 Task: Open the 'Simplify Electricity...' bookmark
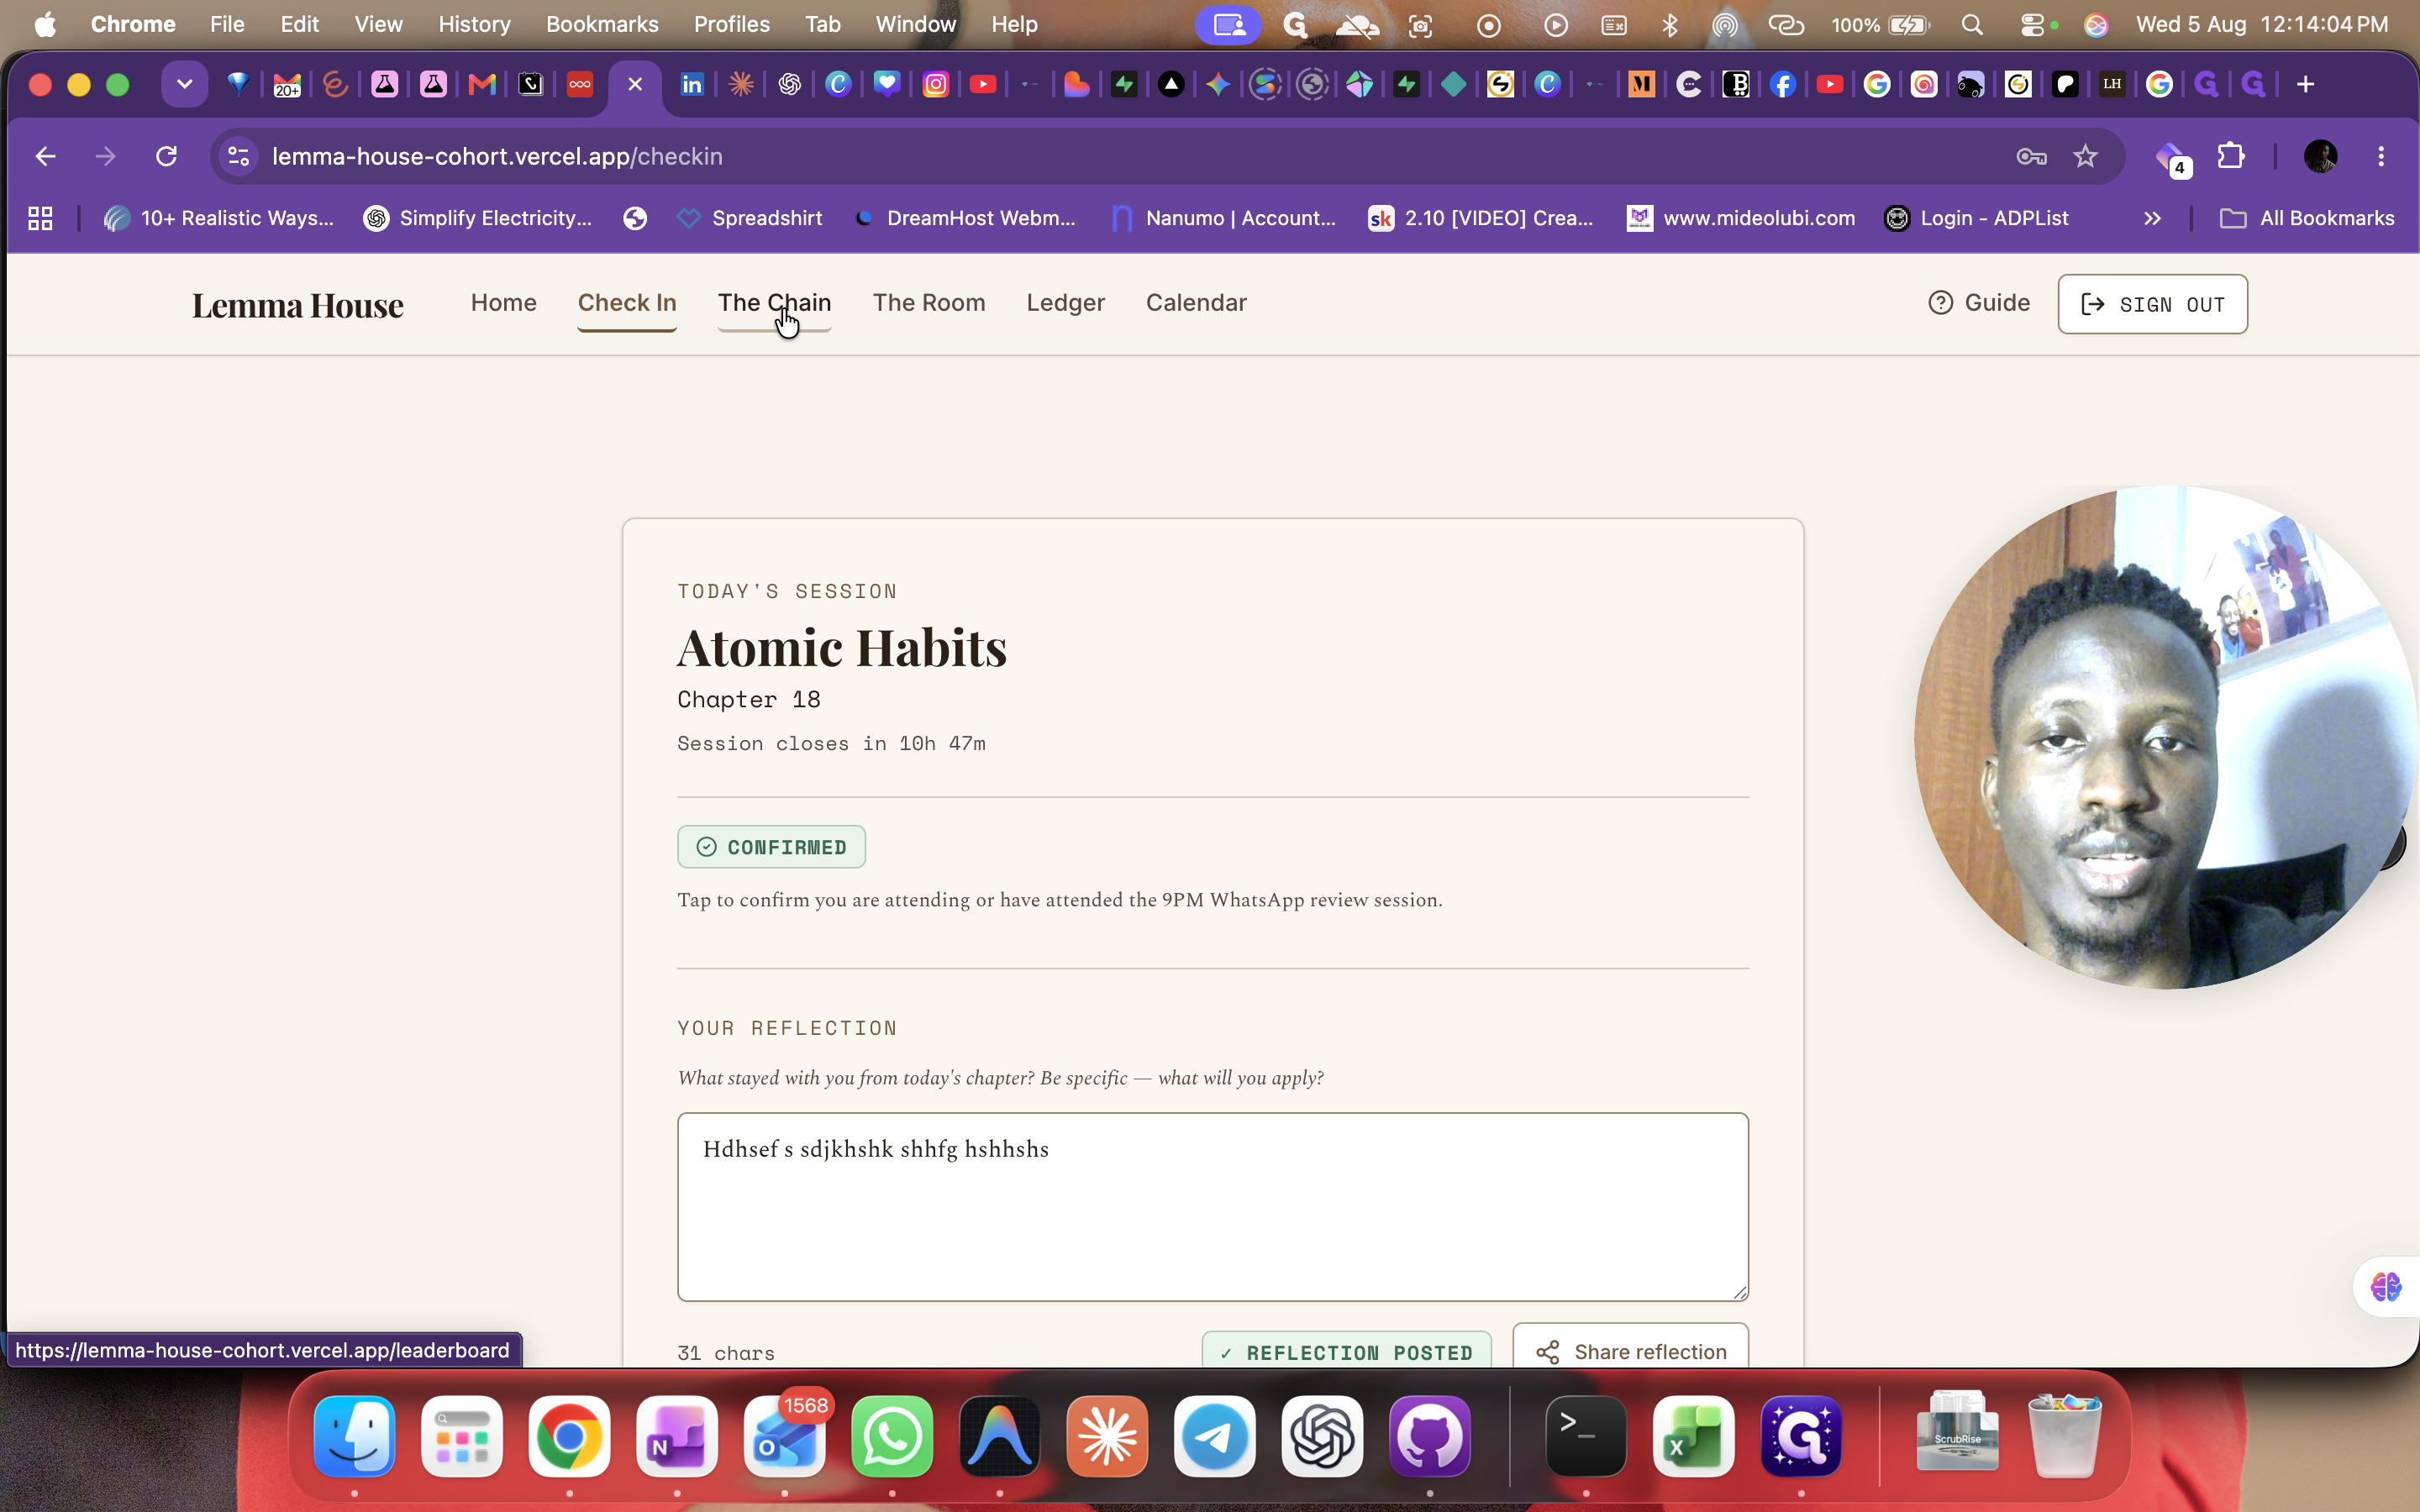click(478, 218)
